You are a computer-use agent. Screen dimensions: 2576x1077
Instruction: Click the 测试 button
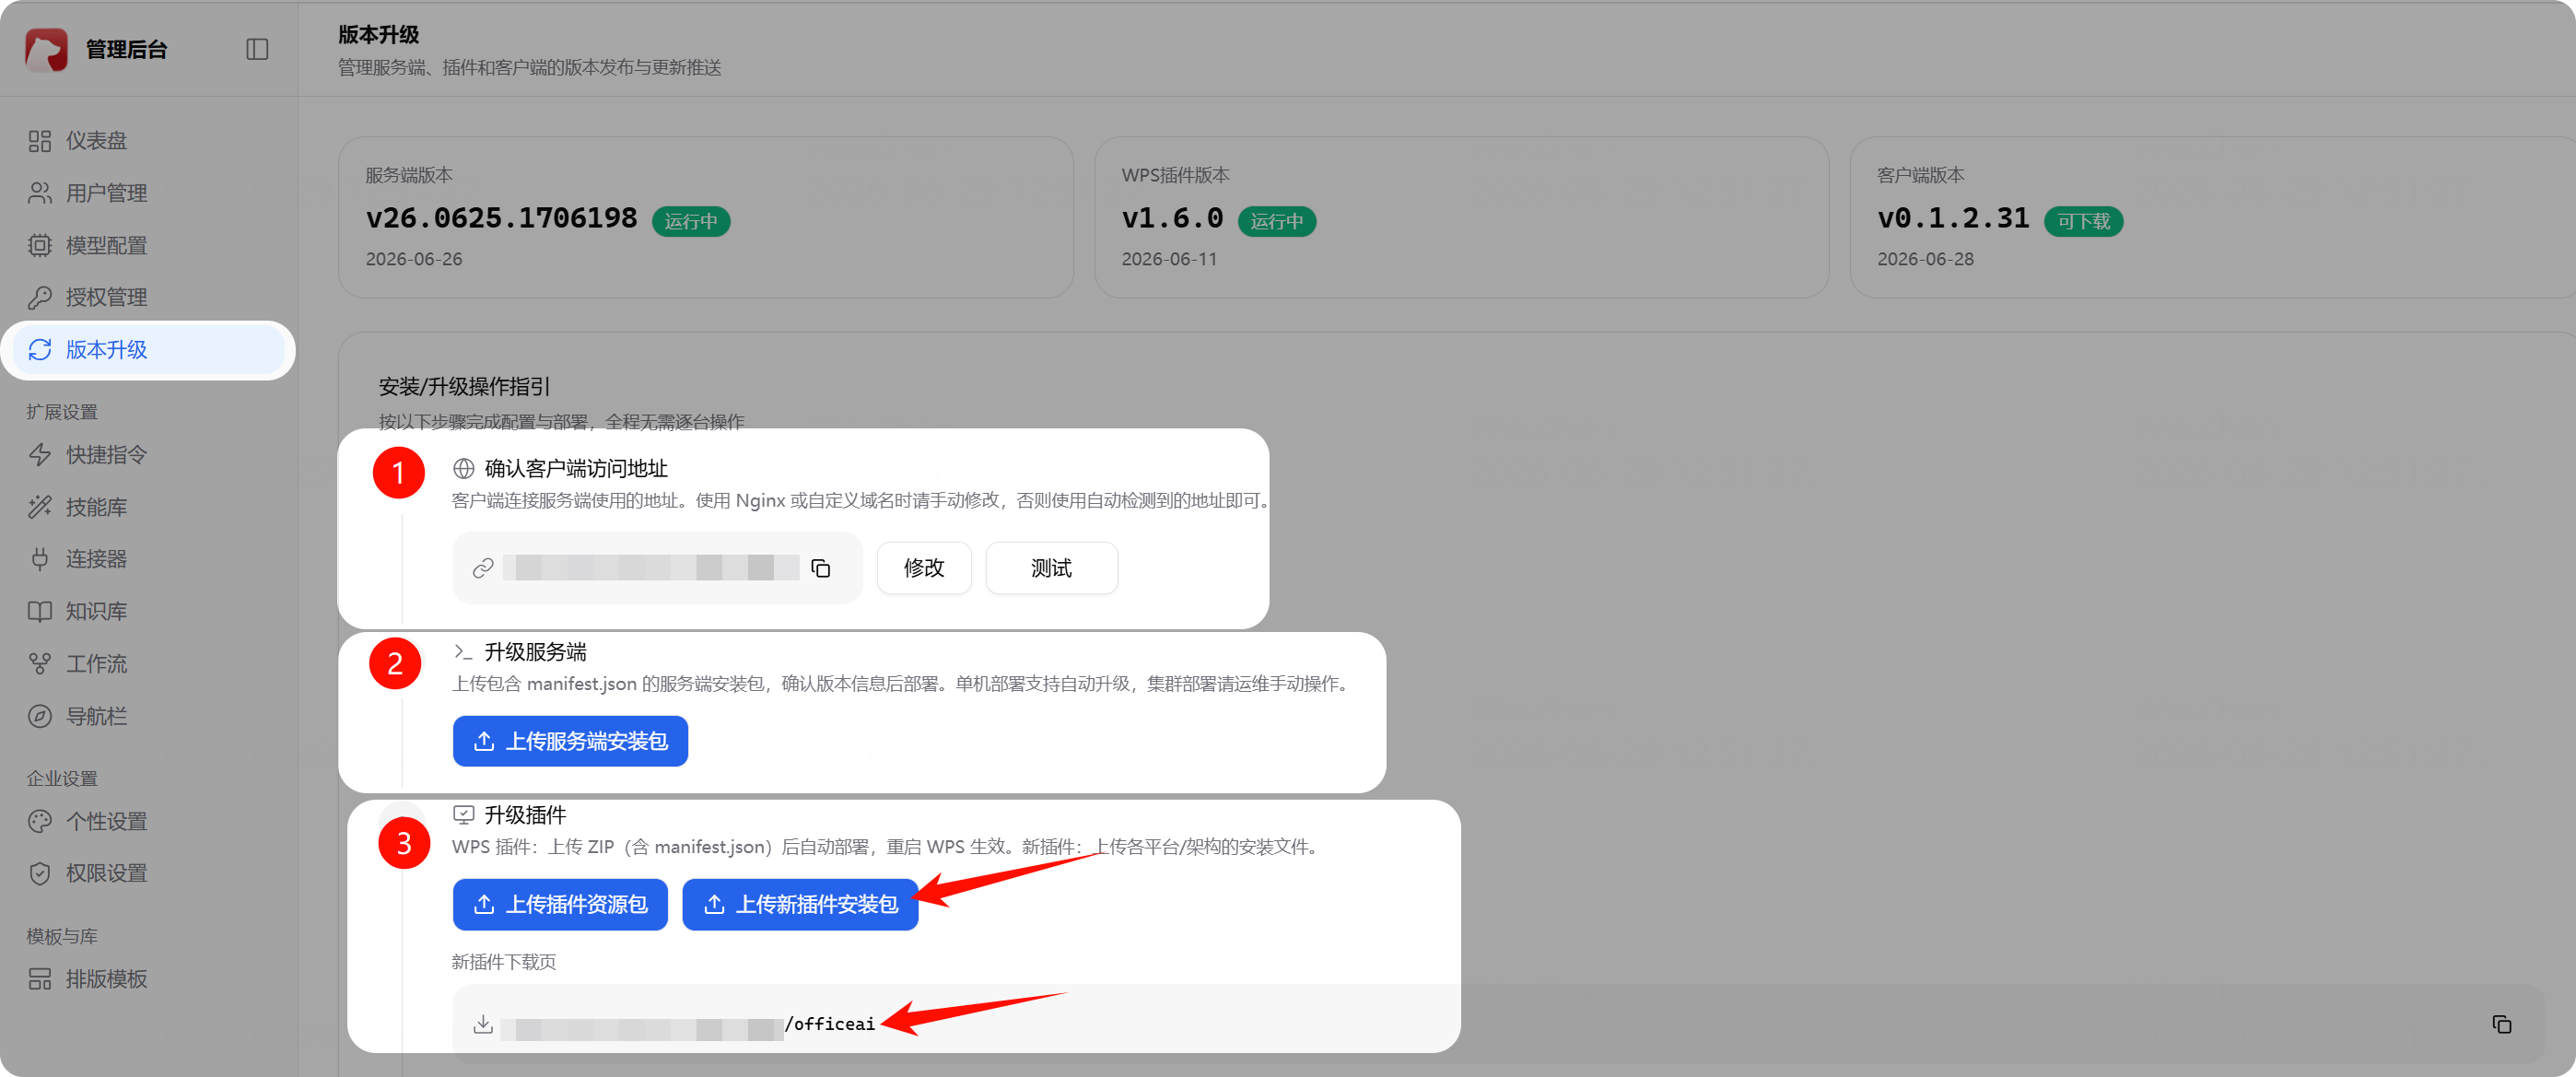pyautogui.click(x=1051, y=568)
